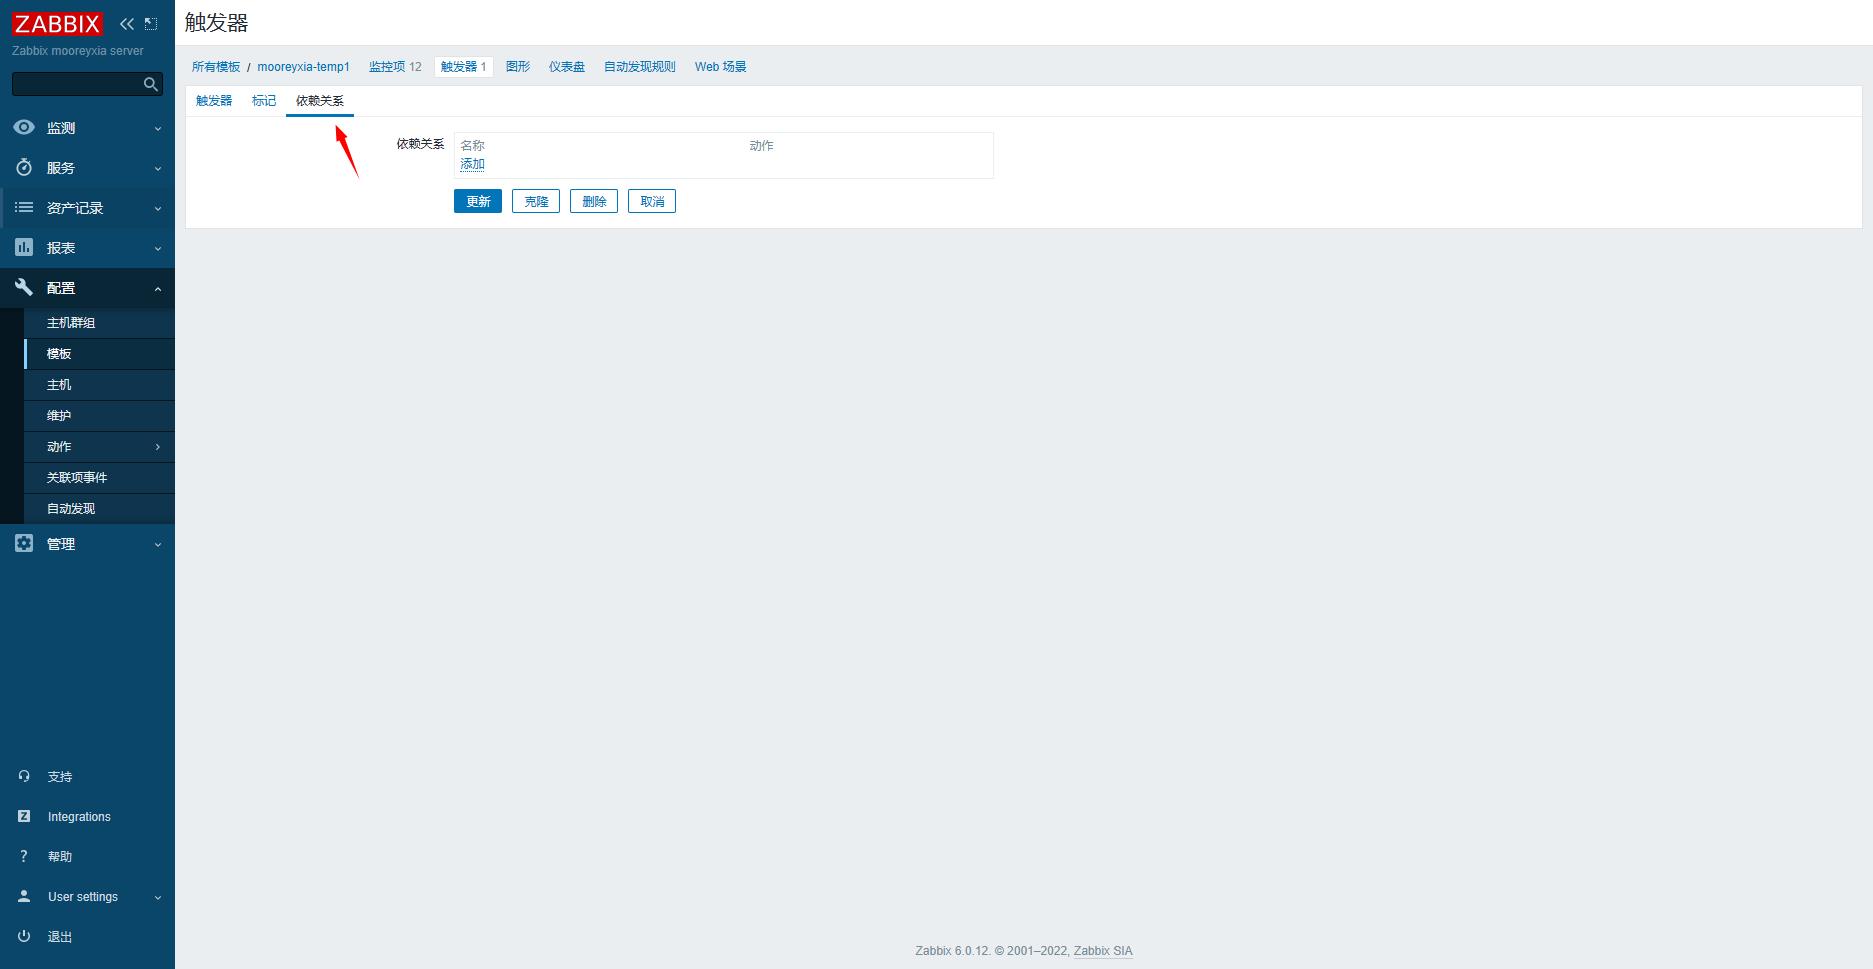1873x969 pixels.
Task: Click the eye icon for 监测
Action: [24, 128]
